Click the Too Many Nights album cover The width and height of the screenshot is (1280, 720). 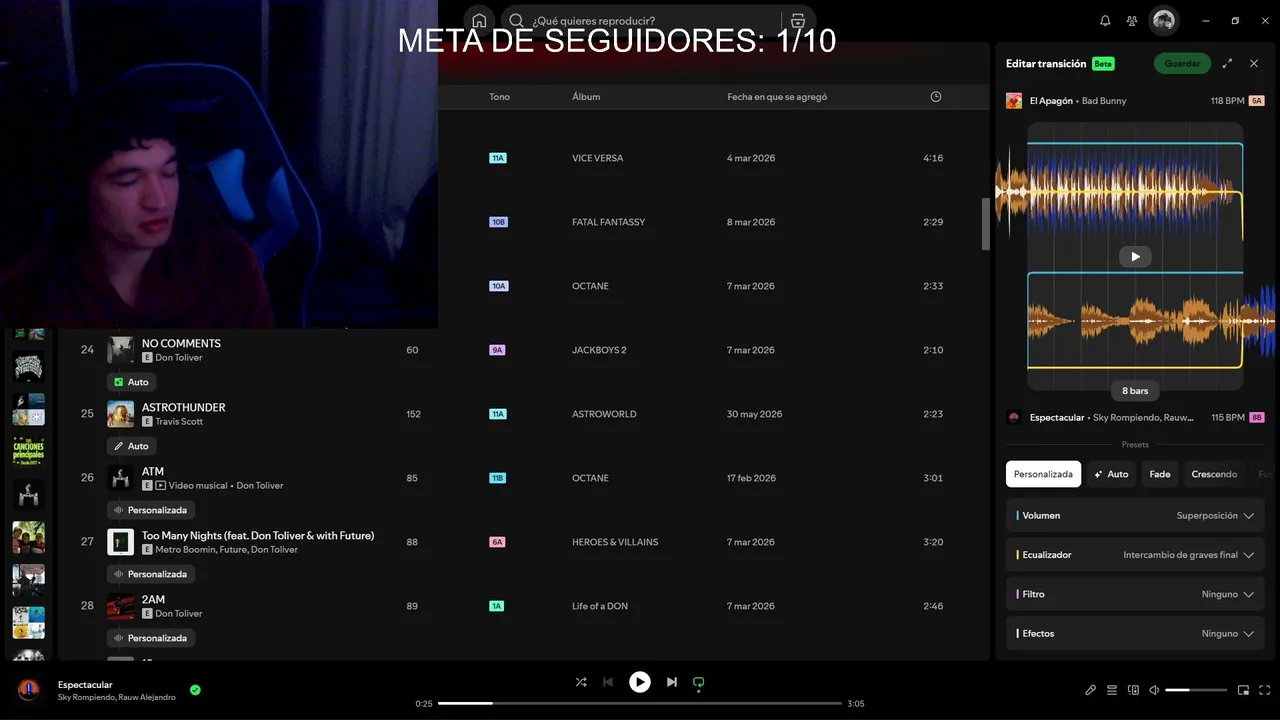(x=121, y=542)
